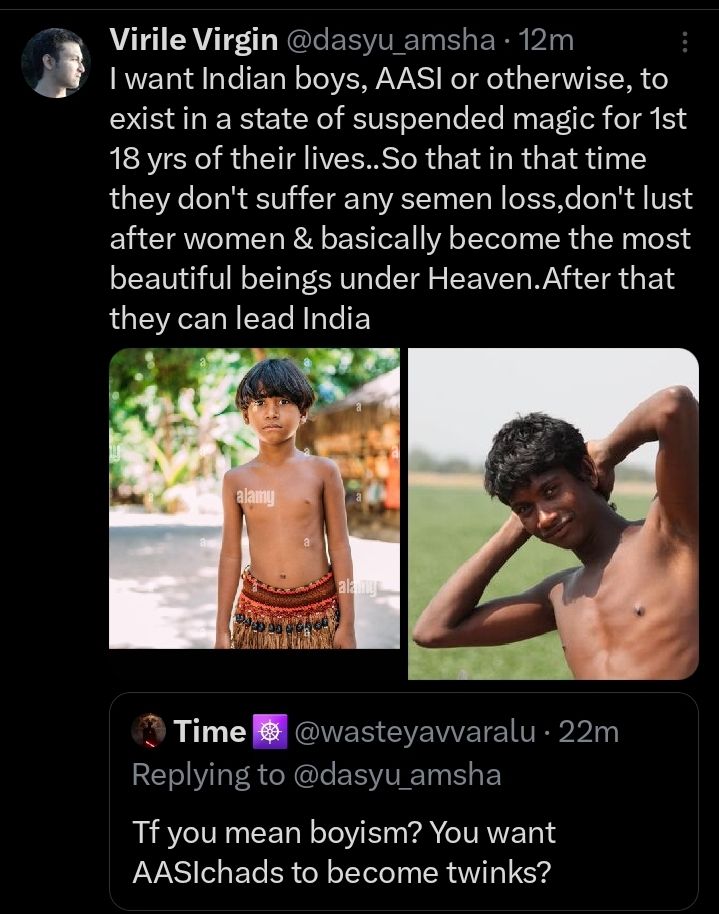The image size is (719, 914).
Task: Click the "they can lead India" text line
Action: (x=240, y=318)
